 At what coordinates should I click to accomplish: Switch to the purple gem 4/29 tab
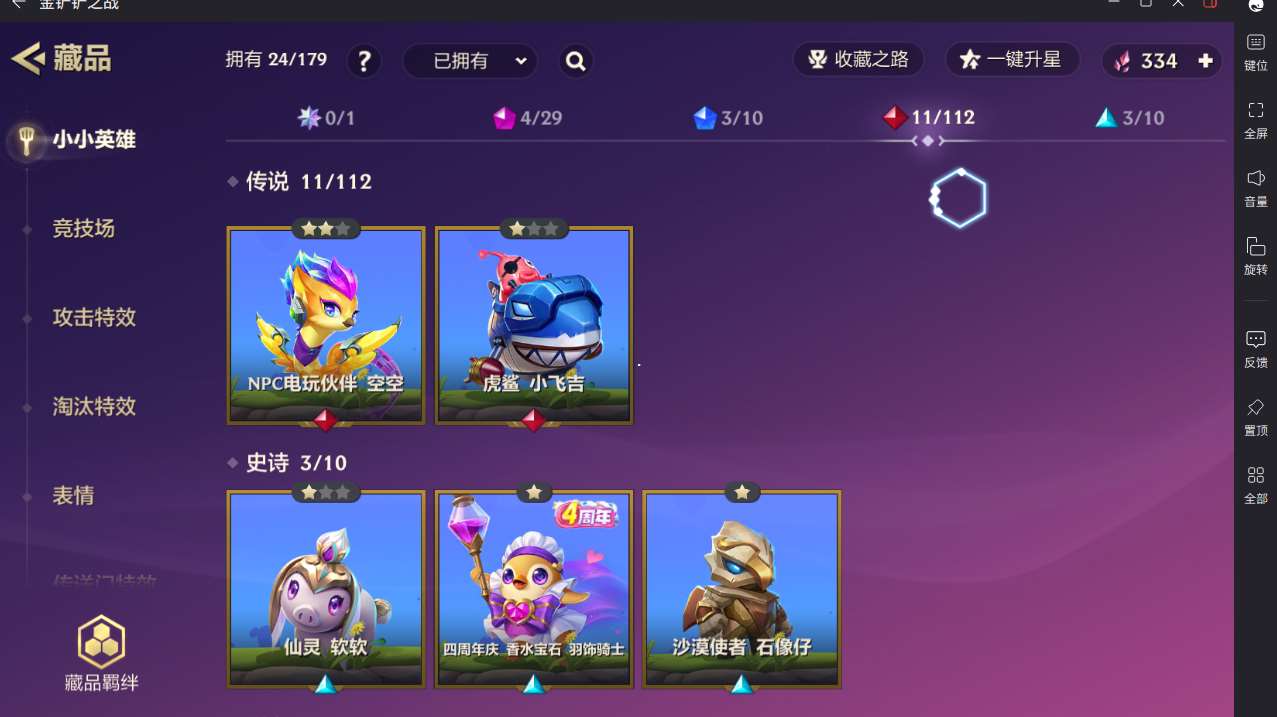[528, 118]
